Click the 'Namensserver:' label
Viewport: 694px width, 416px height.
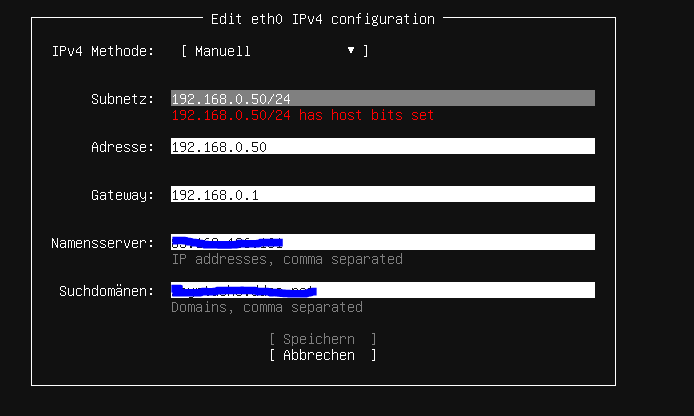click(x=103, y=243)
